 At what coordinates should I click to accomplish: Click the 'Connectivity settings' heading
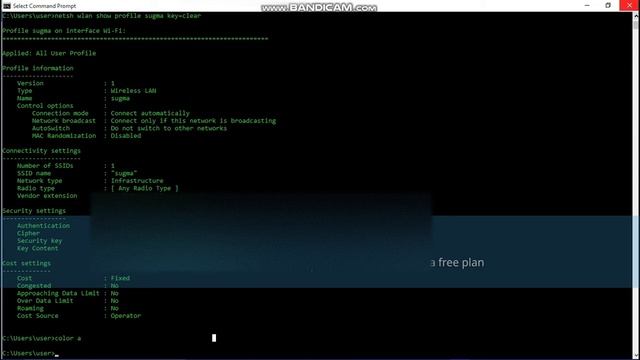tap(41, 151)
